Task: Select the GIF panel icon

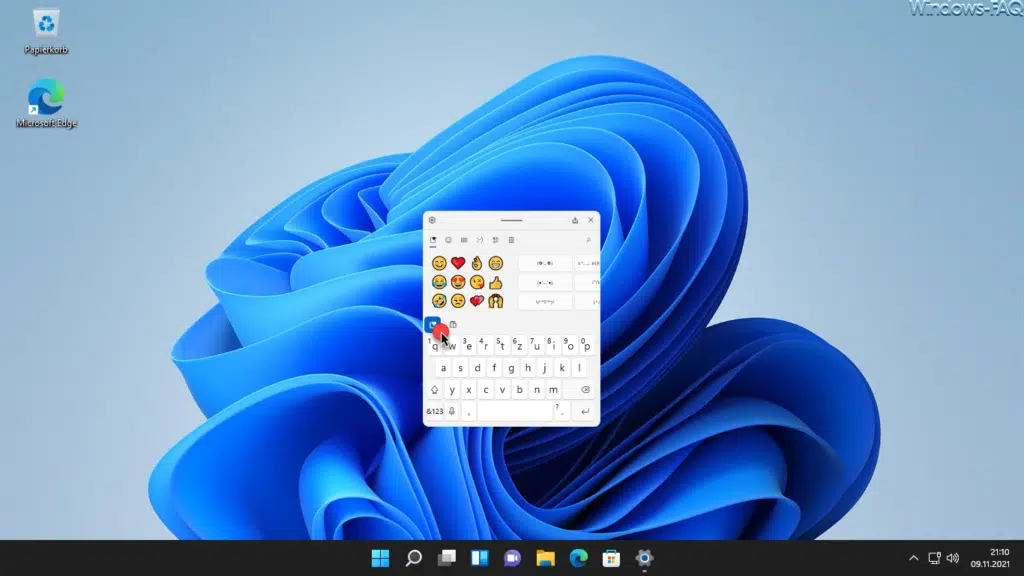Action: pos(462,239)
